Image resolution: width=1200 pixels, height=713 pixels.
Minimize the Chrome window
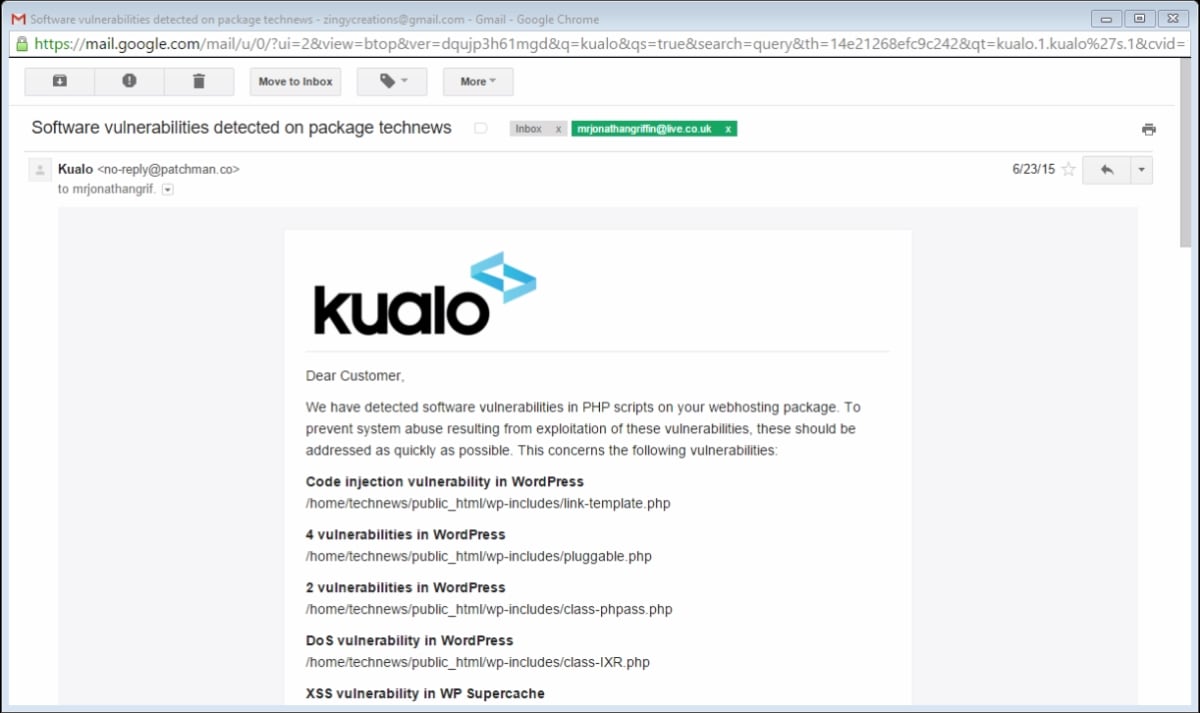tap(1107, 18)
